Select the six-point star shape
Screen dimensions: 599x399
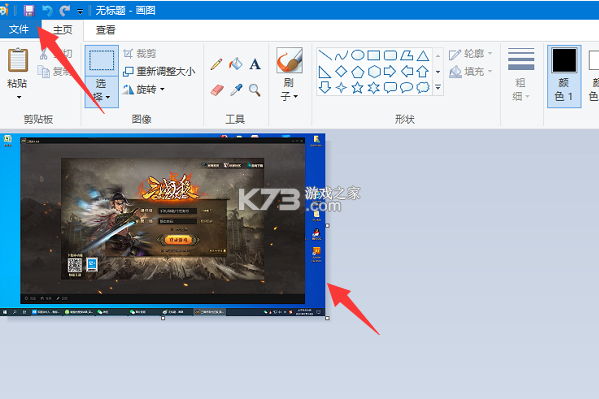374,88
